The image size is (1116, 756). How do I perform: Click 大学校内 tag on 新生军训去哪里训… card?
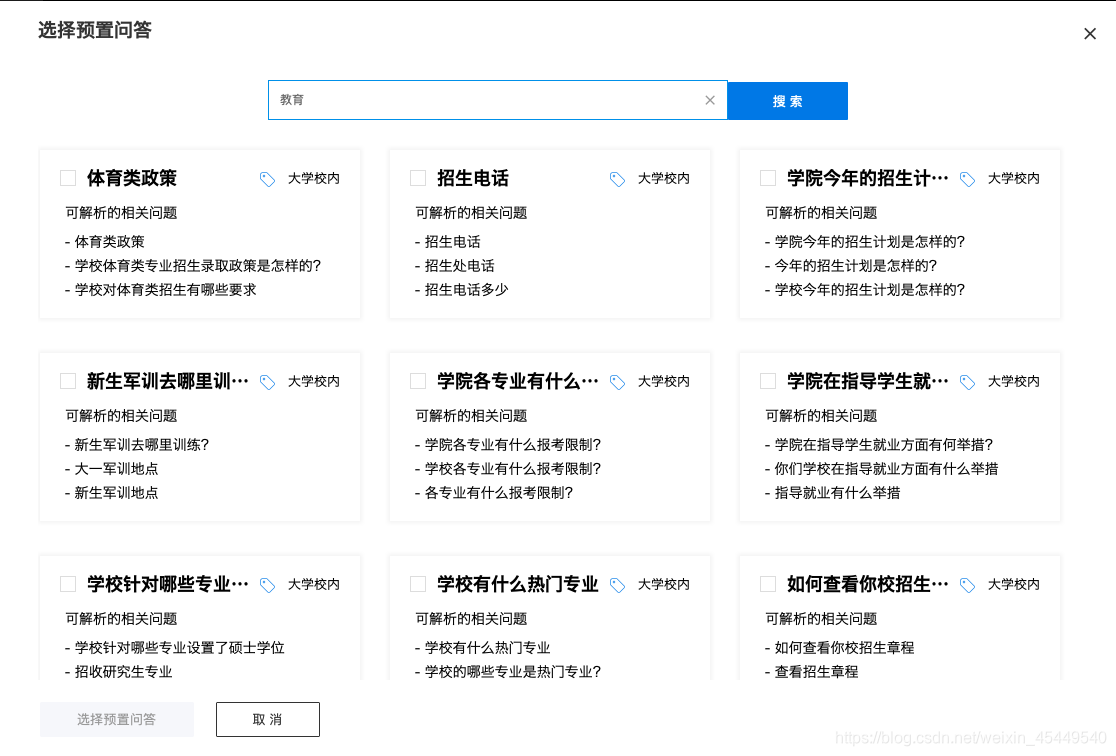click(313, 382)
